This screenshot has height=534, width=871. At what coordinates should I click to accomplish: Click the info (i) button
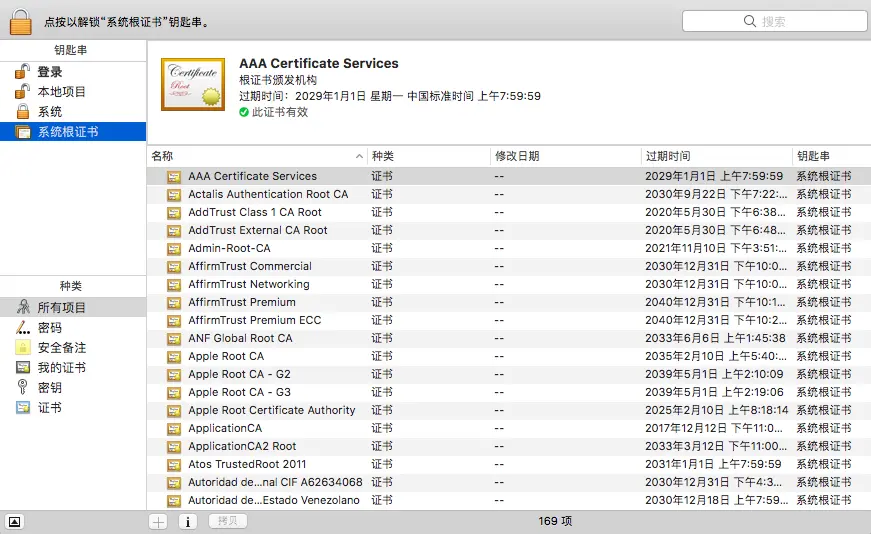pyautogui.click(x=188, y=522)
